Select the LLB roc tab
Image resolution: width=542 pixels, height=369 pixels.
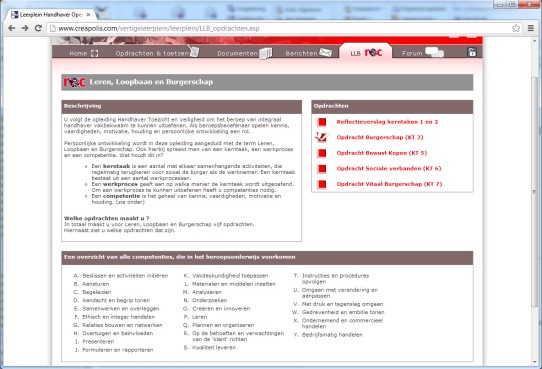point(366,53)
